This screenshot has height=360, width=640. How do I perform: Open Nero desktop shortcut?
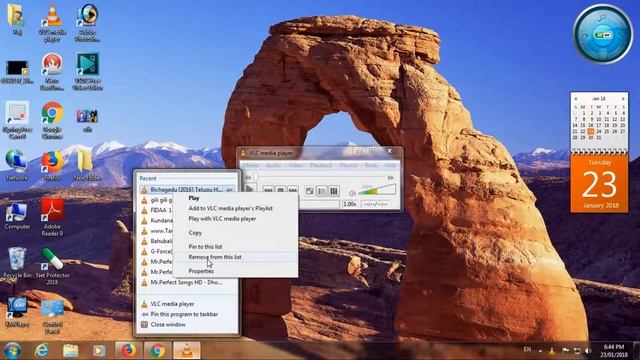click(52, 72)
